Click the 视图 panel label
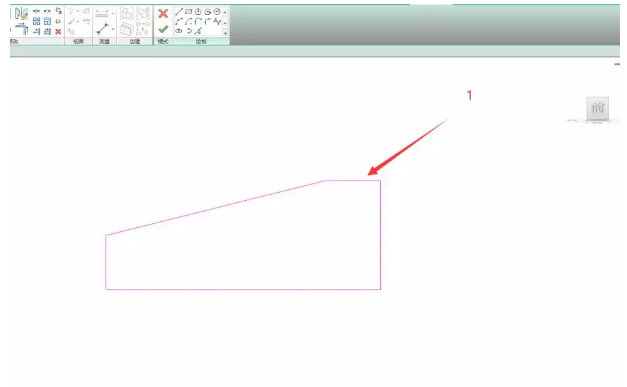The image size is (627, 387). tap(78, 41)
